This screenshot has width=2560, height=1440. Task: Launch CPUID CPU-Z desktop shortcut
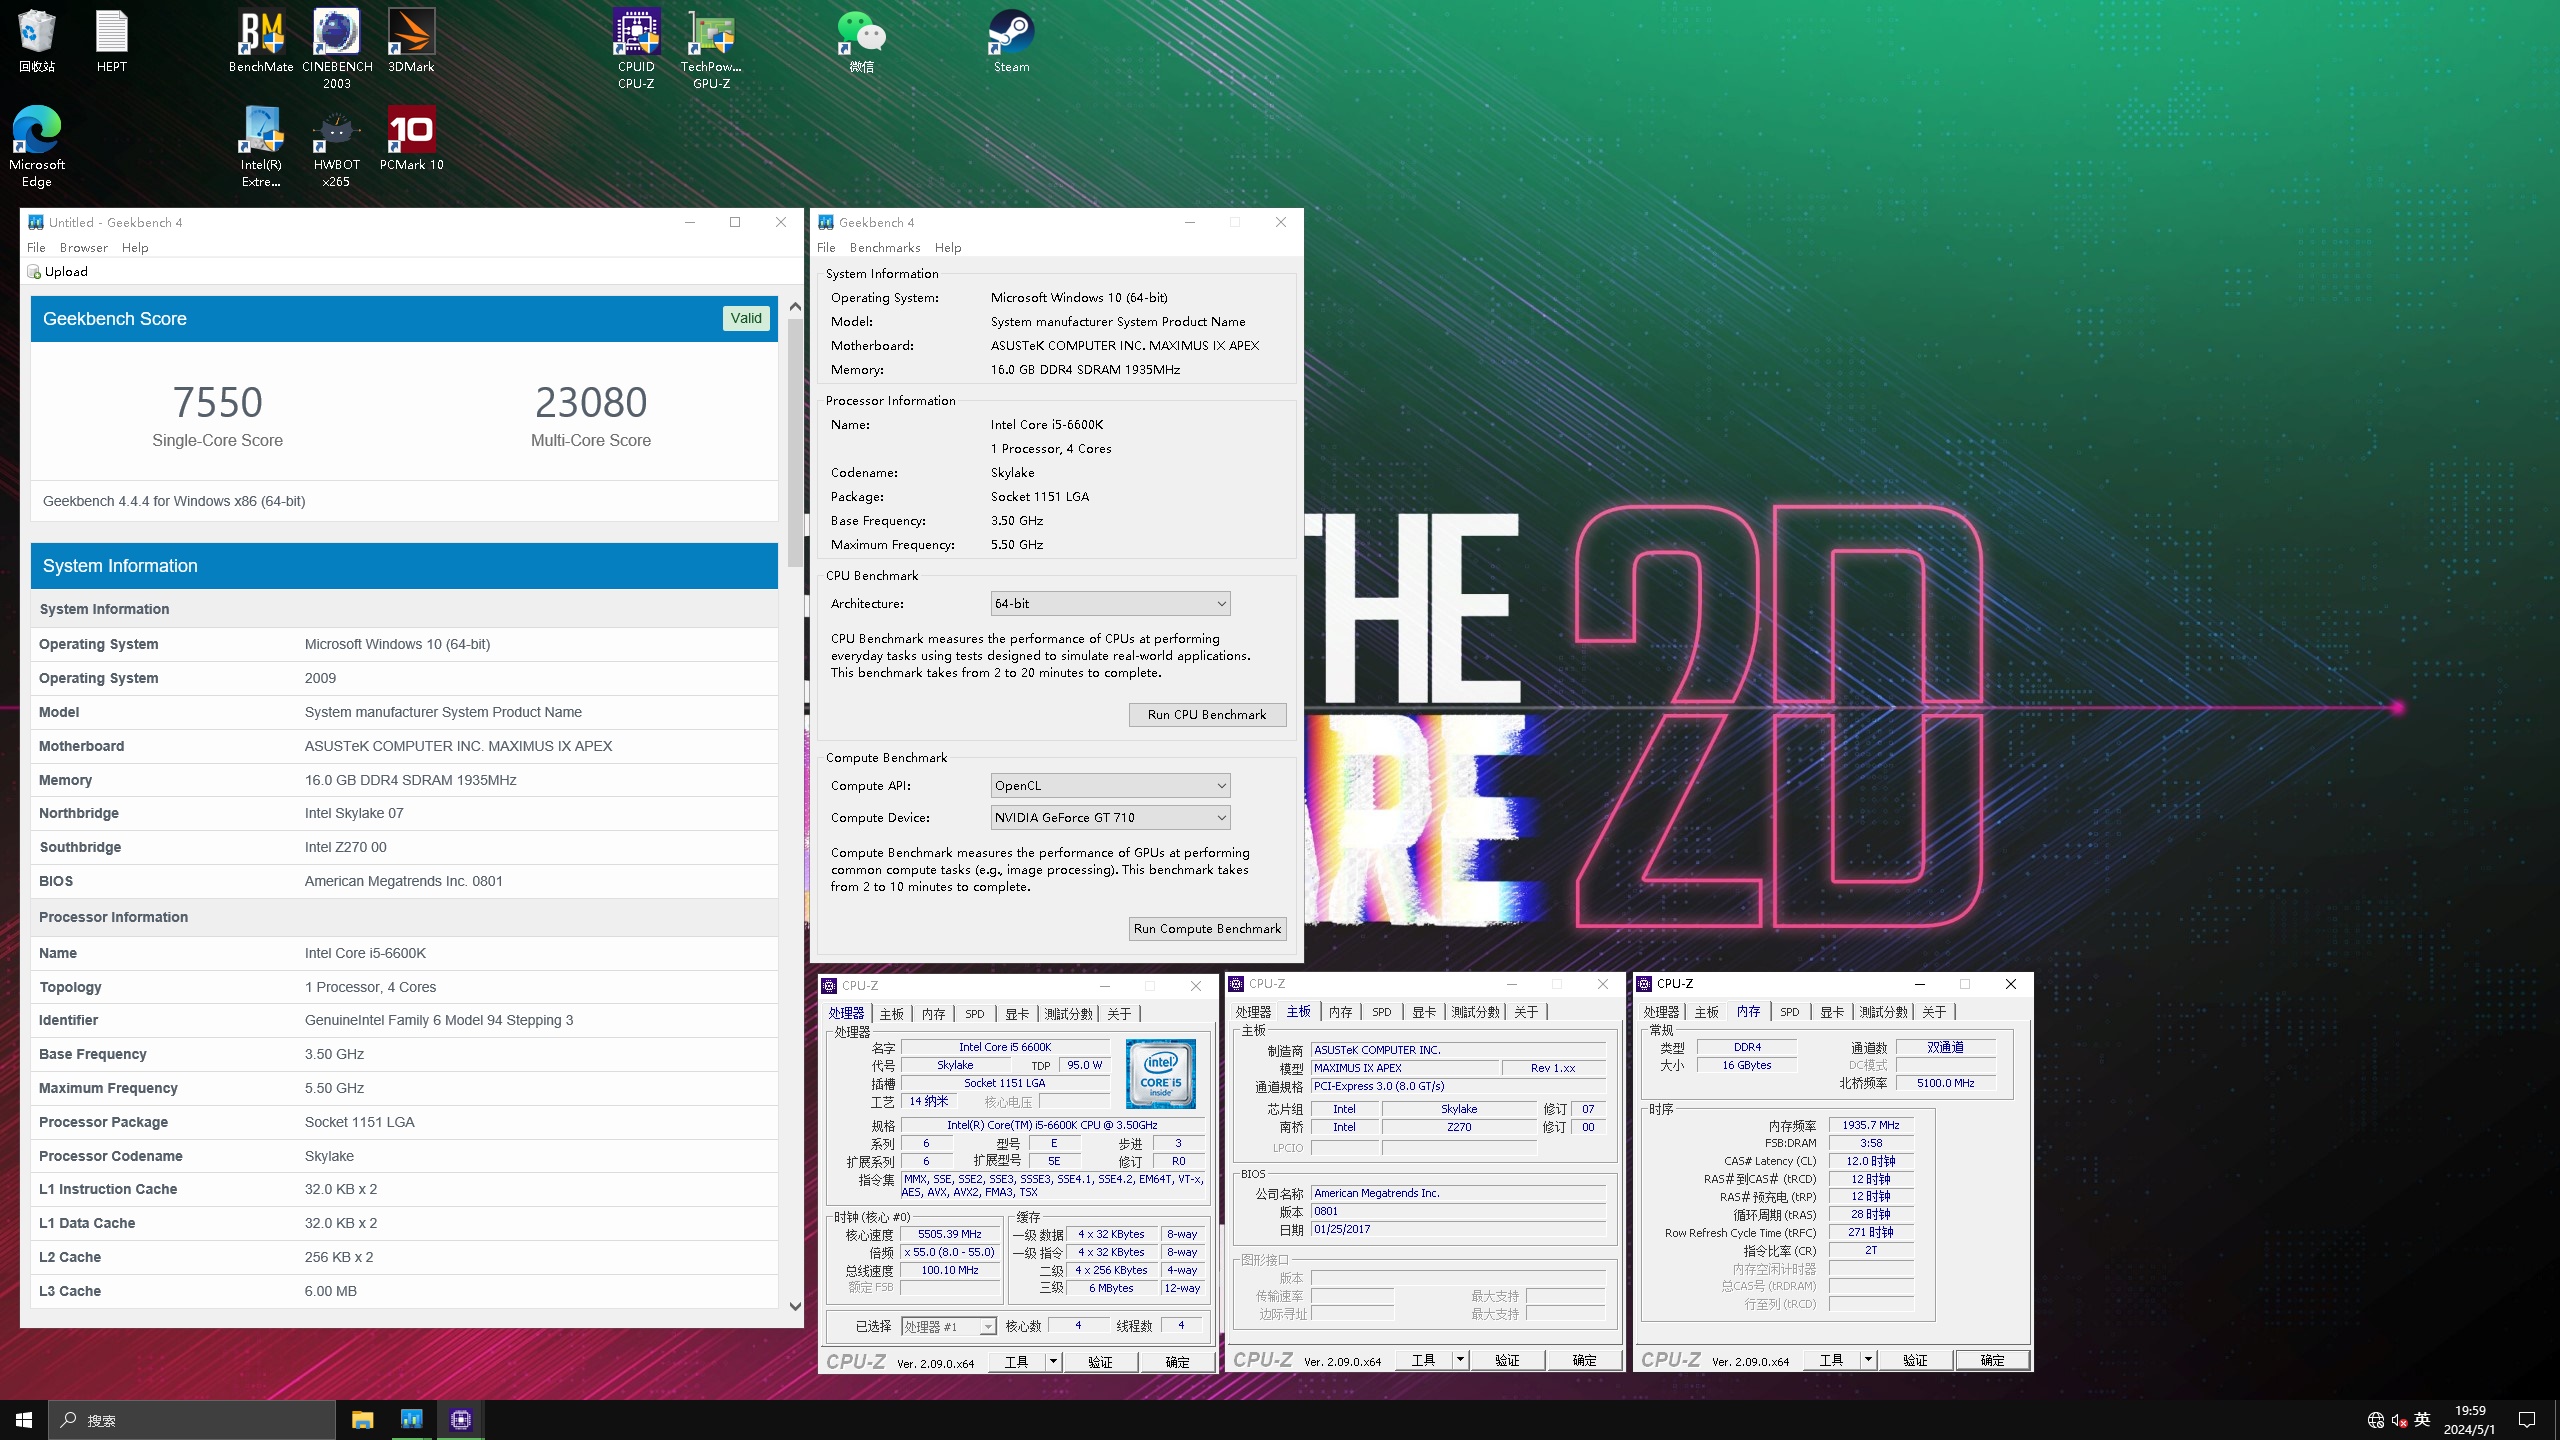coord(636,48)
